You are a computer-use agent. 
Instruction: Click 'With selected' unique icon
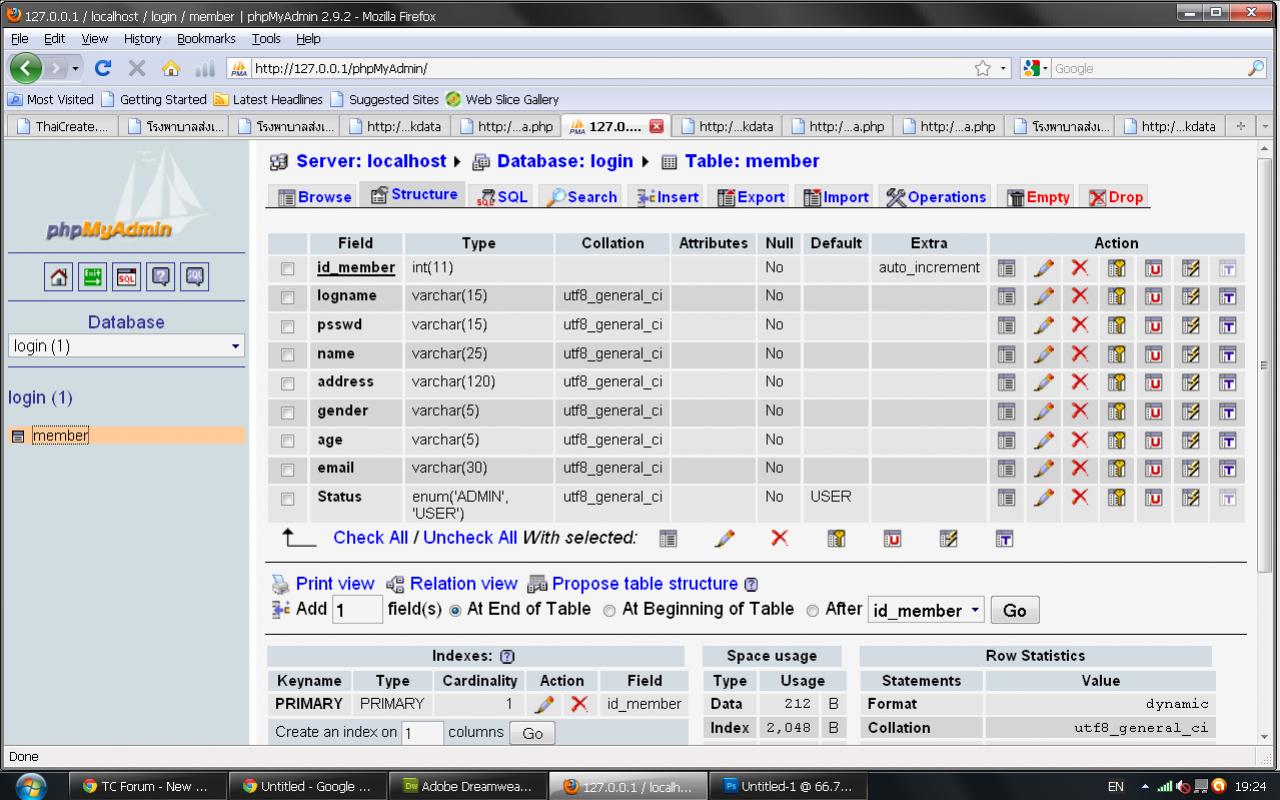[892, 538]
